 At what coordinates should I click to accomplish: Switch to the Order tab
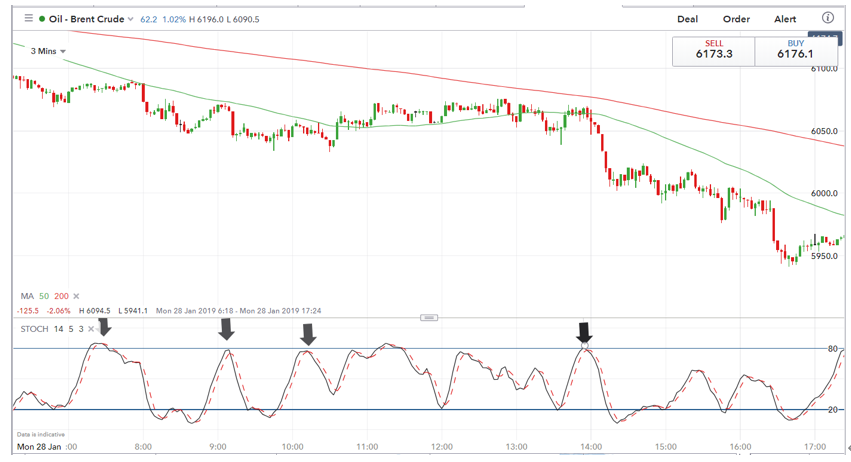click(x=736, y=19)
